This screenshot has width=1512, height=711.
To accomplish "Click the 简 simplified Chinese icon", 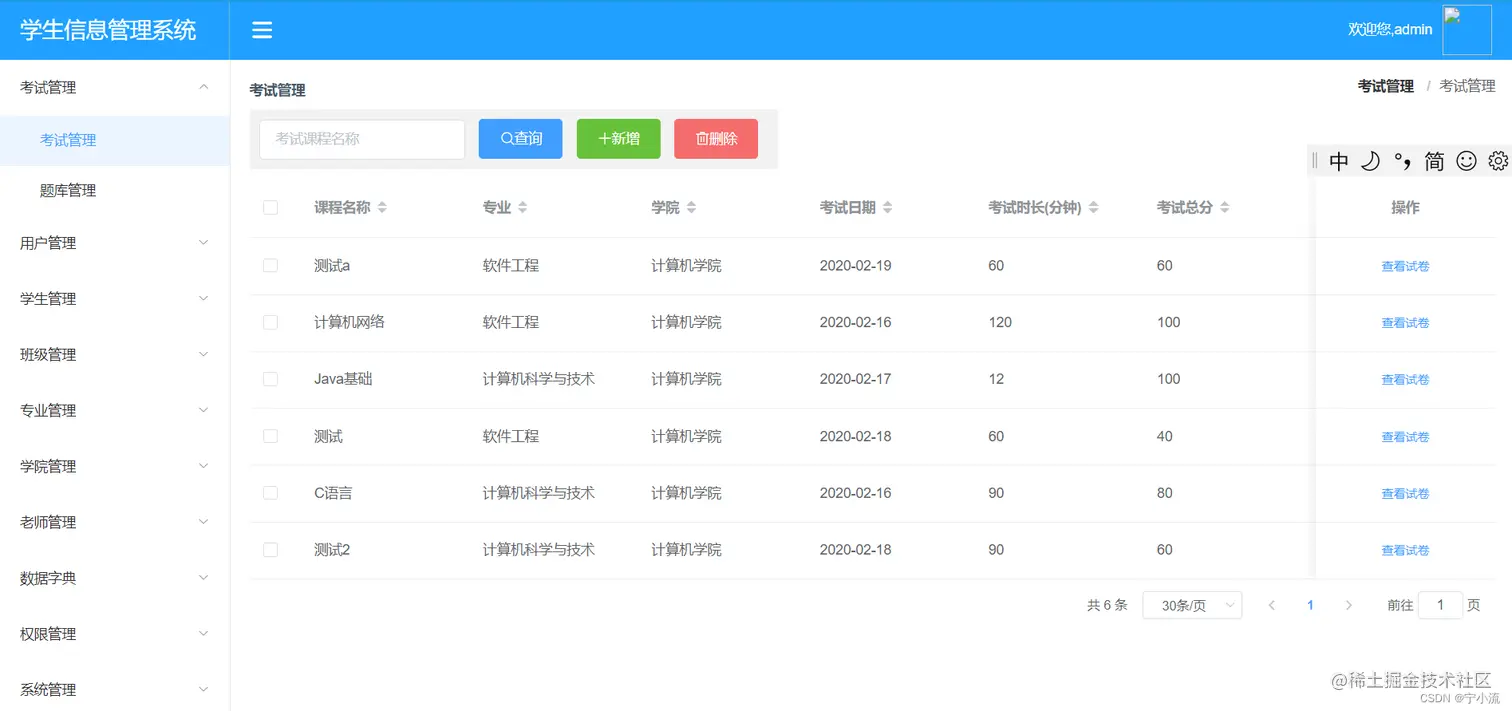I will [1434, 161].
